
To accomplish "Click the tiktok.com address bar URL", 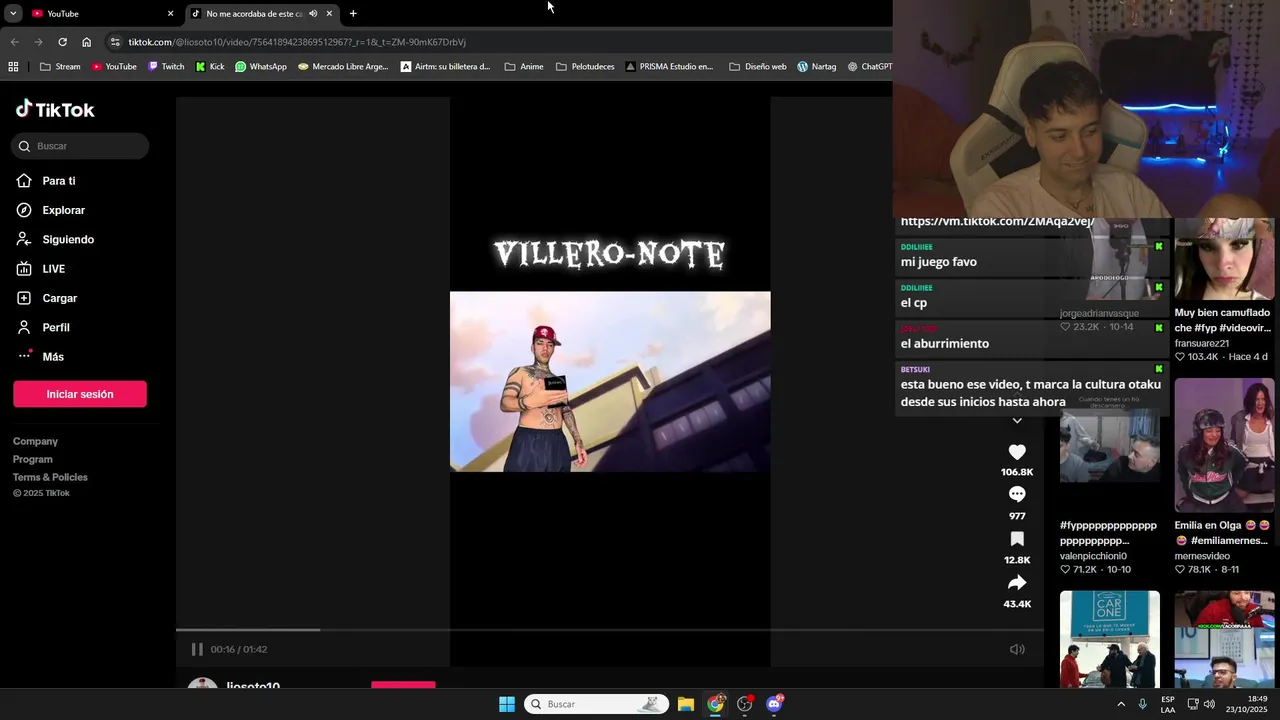I will tap(297, 42).
